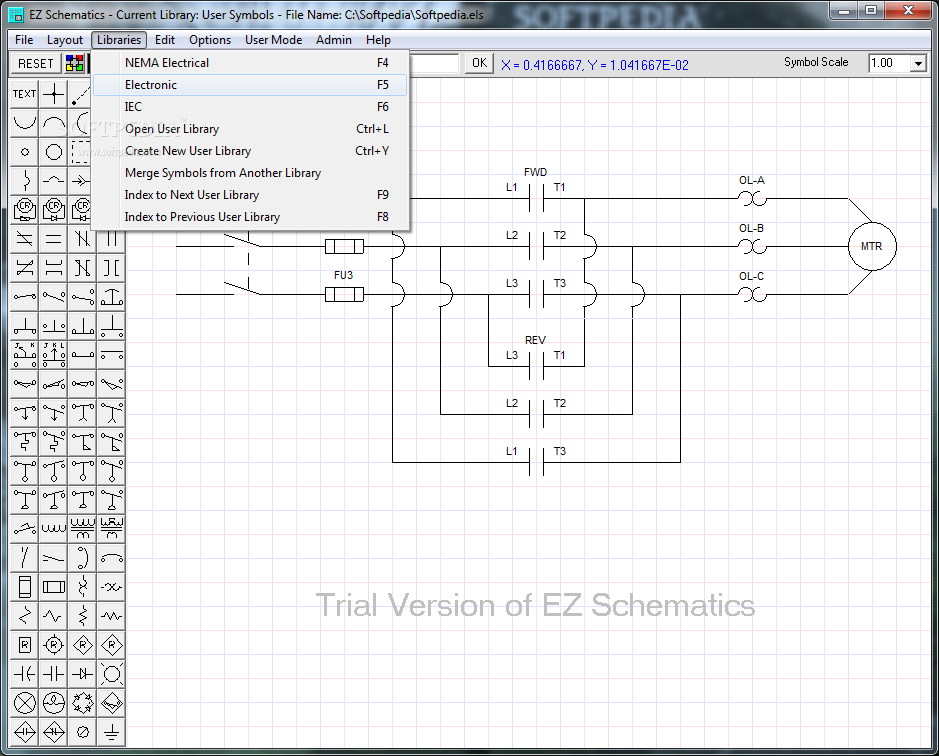Click the Symbol Scale value field 1.00
This screenshot has width=939, height=756.
[889, 63]
